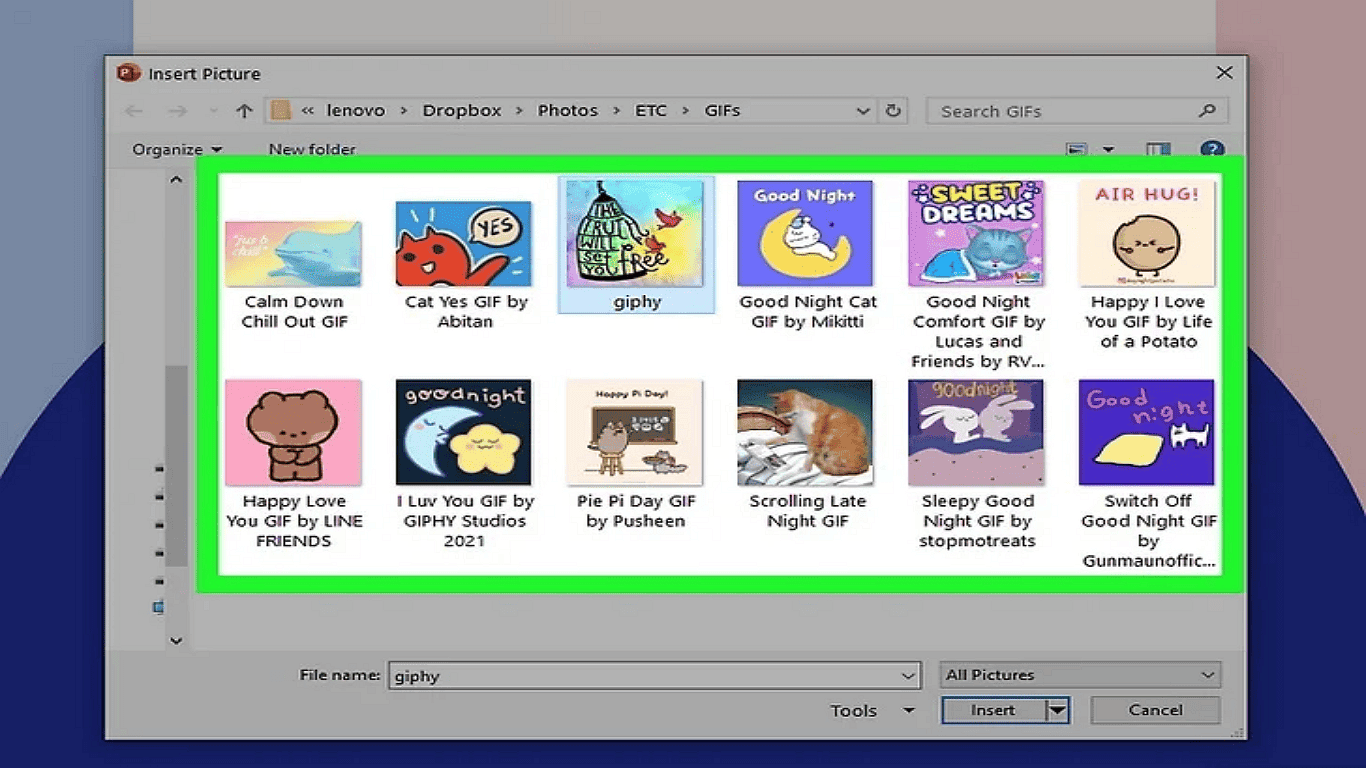Open the help question mark icon
1366x768 pixels.
point(1212,150)
